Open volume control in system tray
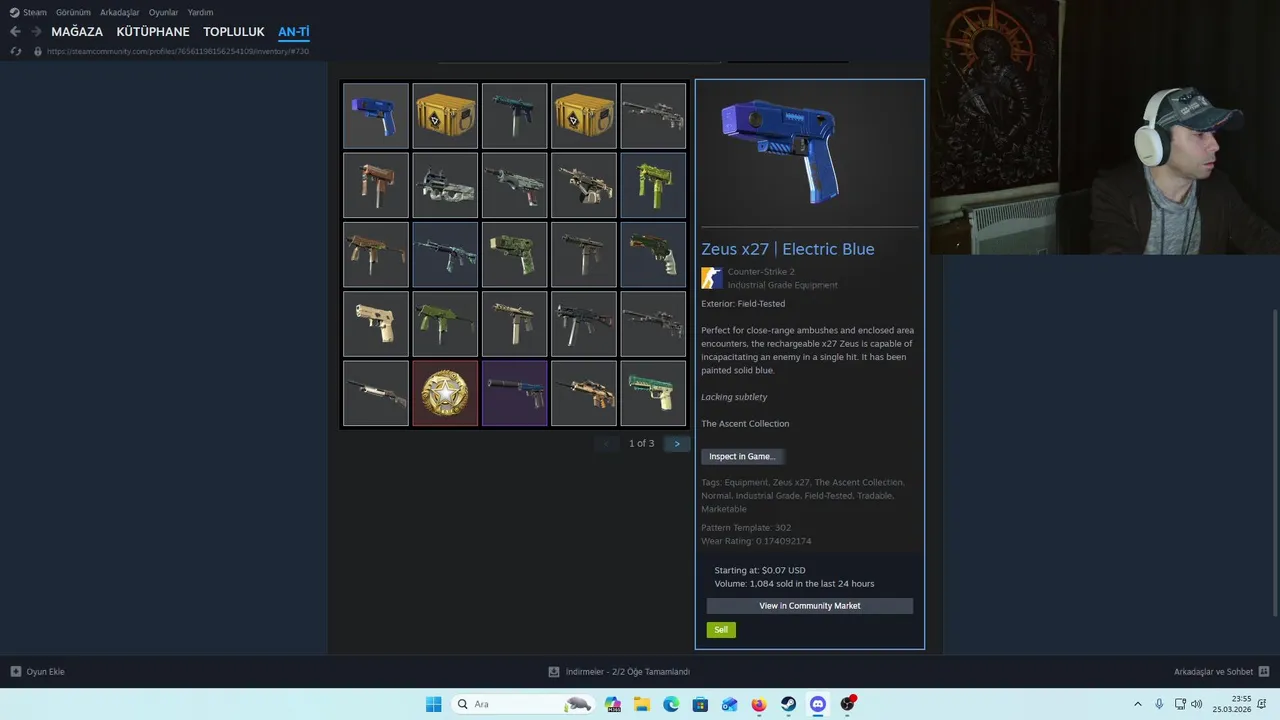 pyautogui.click(x=1197, y=704)
